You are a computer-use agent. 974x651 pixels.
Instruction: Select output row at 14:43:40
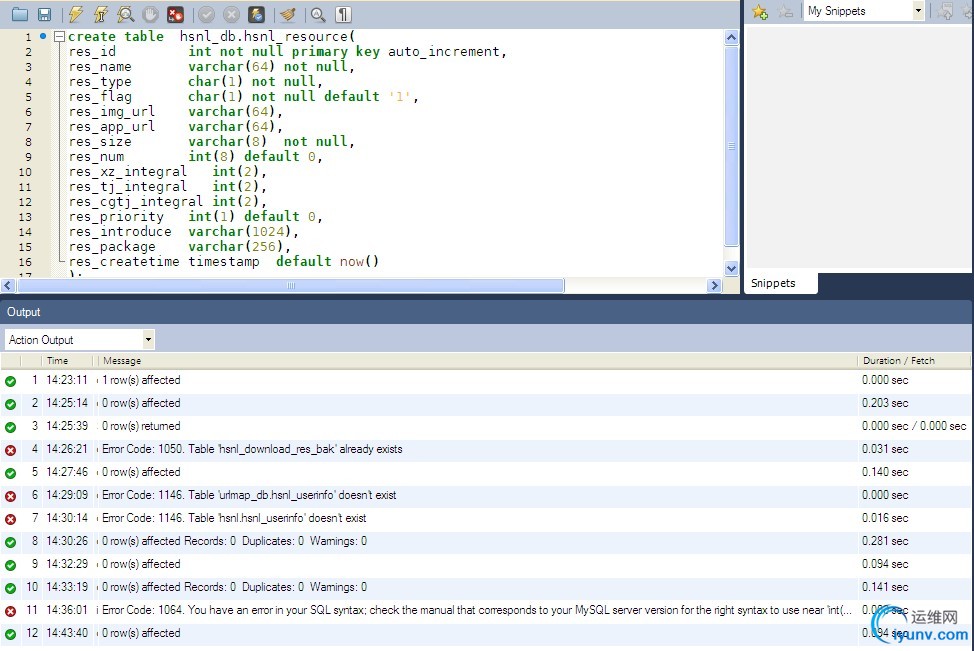coord(485,633)
